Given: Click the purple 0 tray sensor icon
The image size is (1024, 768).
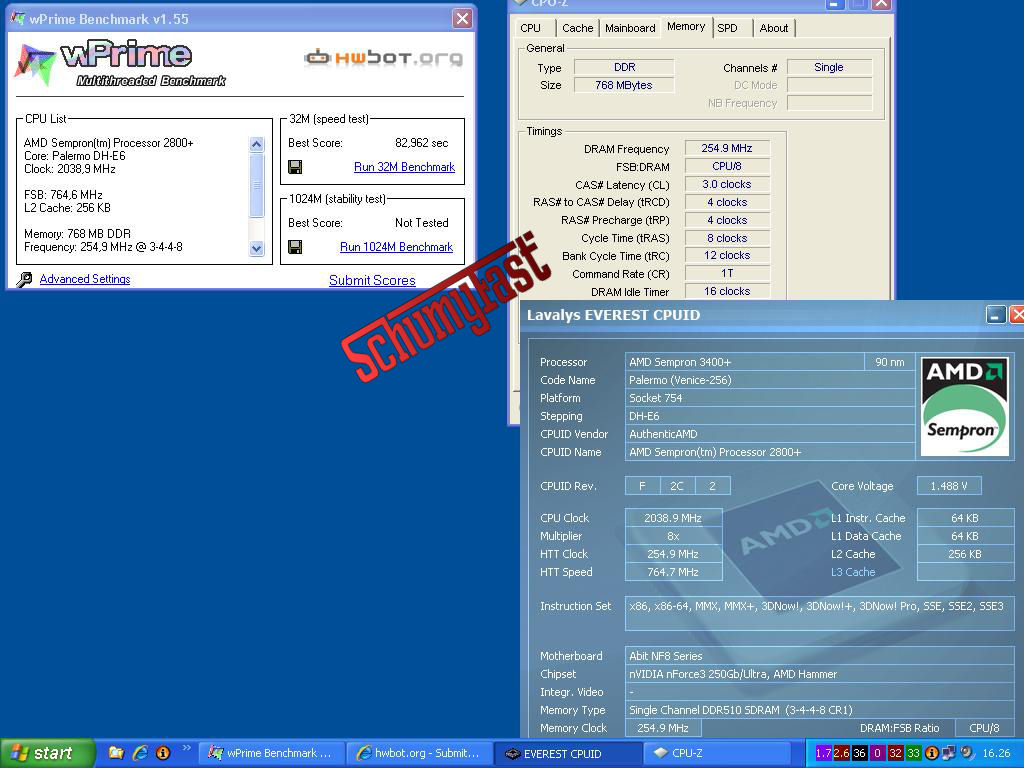Looking at the screenshot, I should tap(877, 753).
